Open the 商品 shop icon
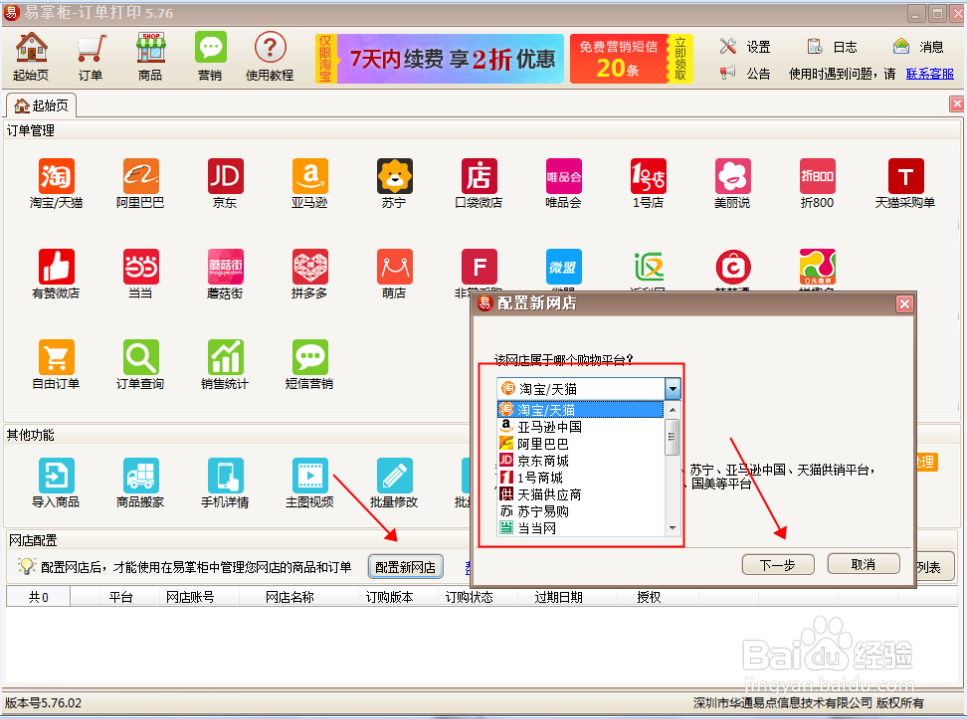Image resolution: width=967 pixels, height=719 pixels. tap(150, 57)
